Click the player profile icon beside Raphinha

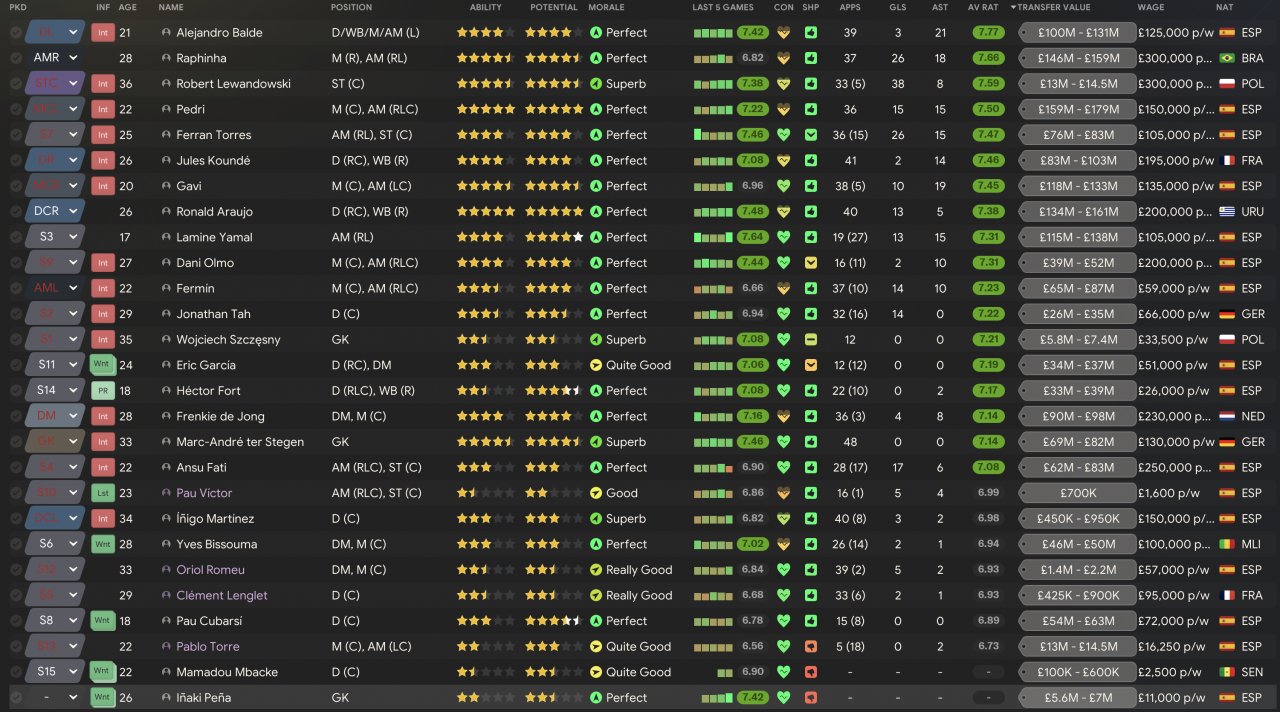(166, 58)
